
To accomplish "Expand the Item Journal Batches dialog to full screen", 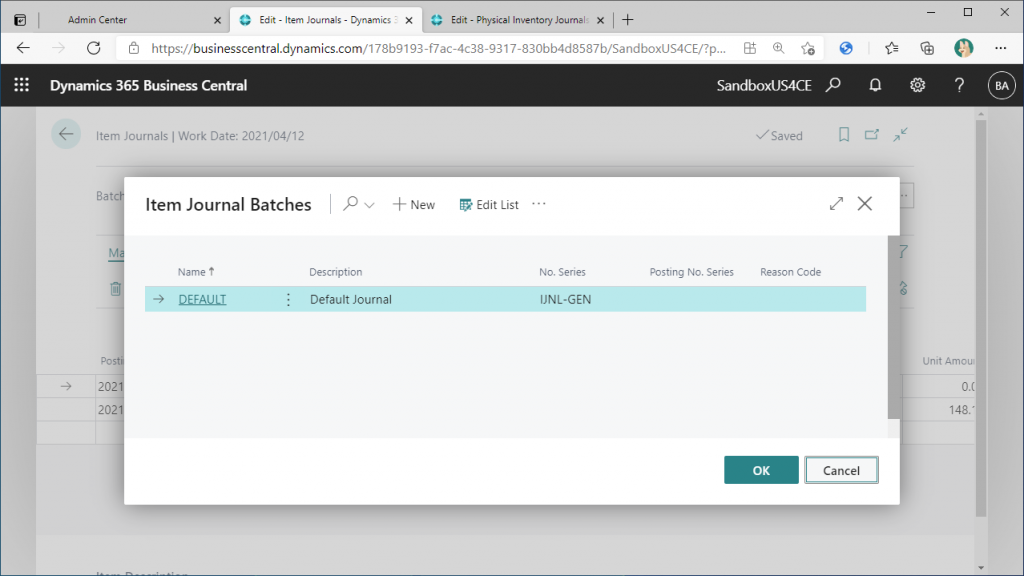I will pyautogui.click(x=837, y=204).
